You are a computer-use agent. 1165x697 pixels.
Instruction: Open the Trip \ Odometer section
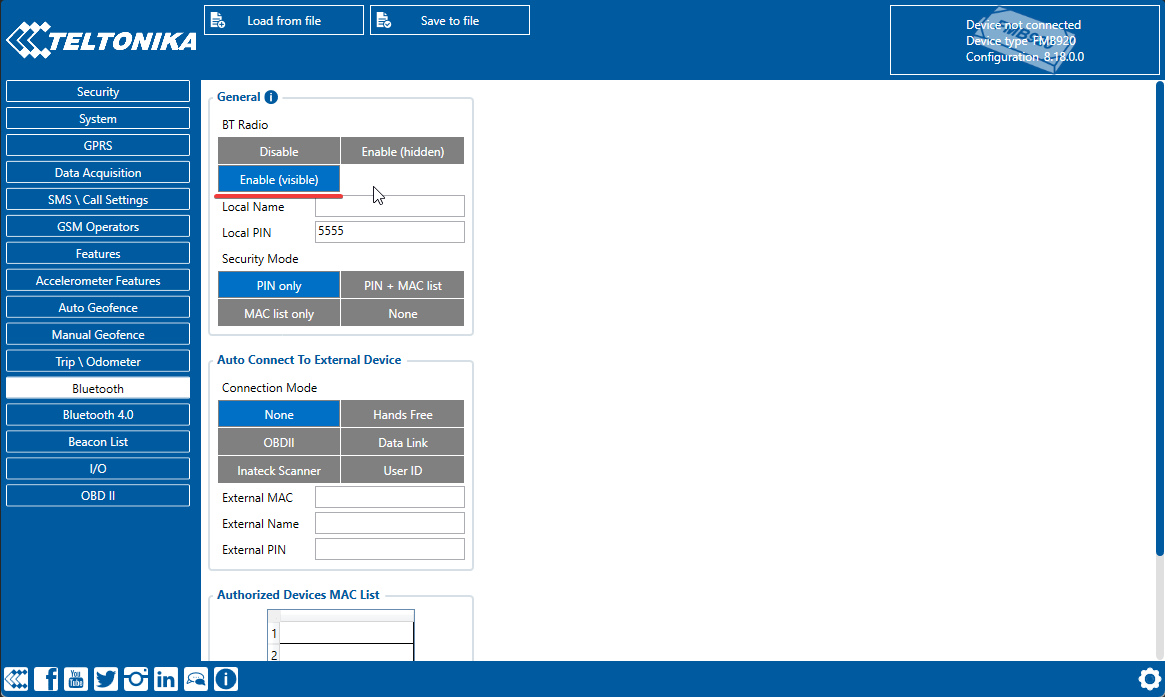[x=98, y=361]
